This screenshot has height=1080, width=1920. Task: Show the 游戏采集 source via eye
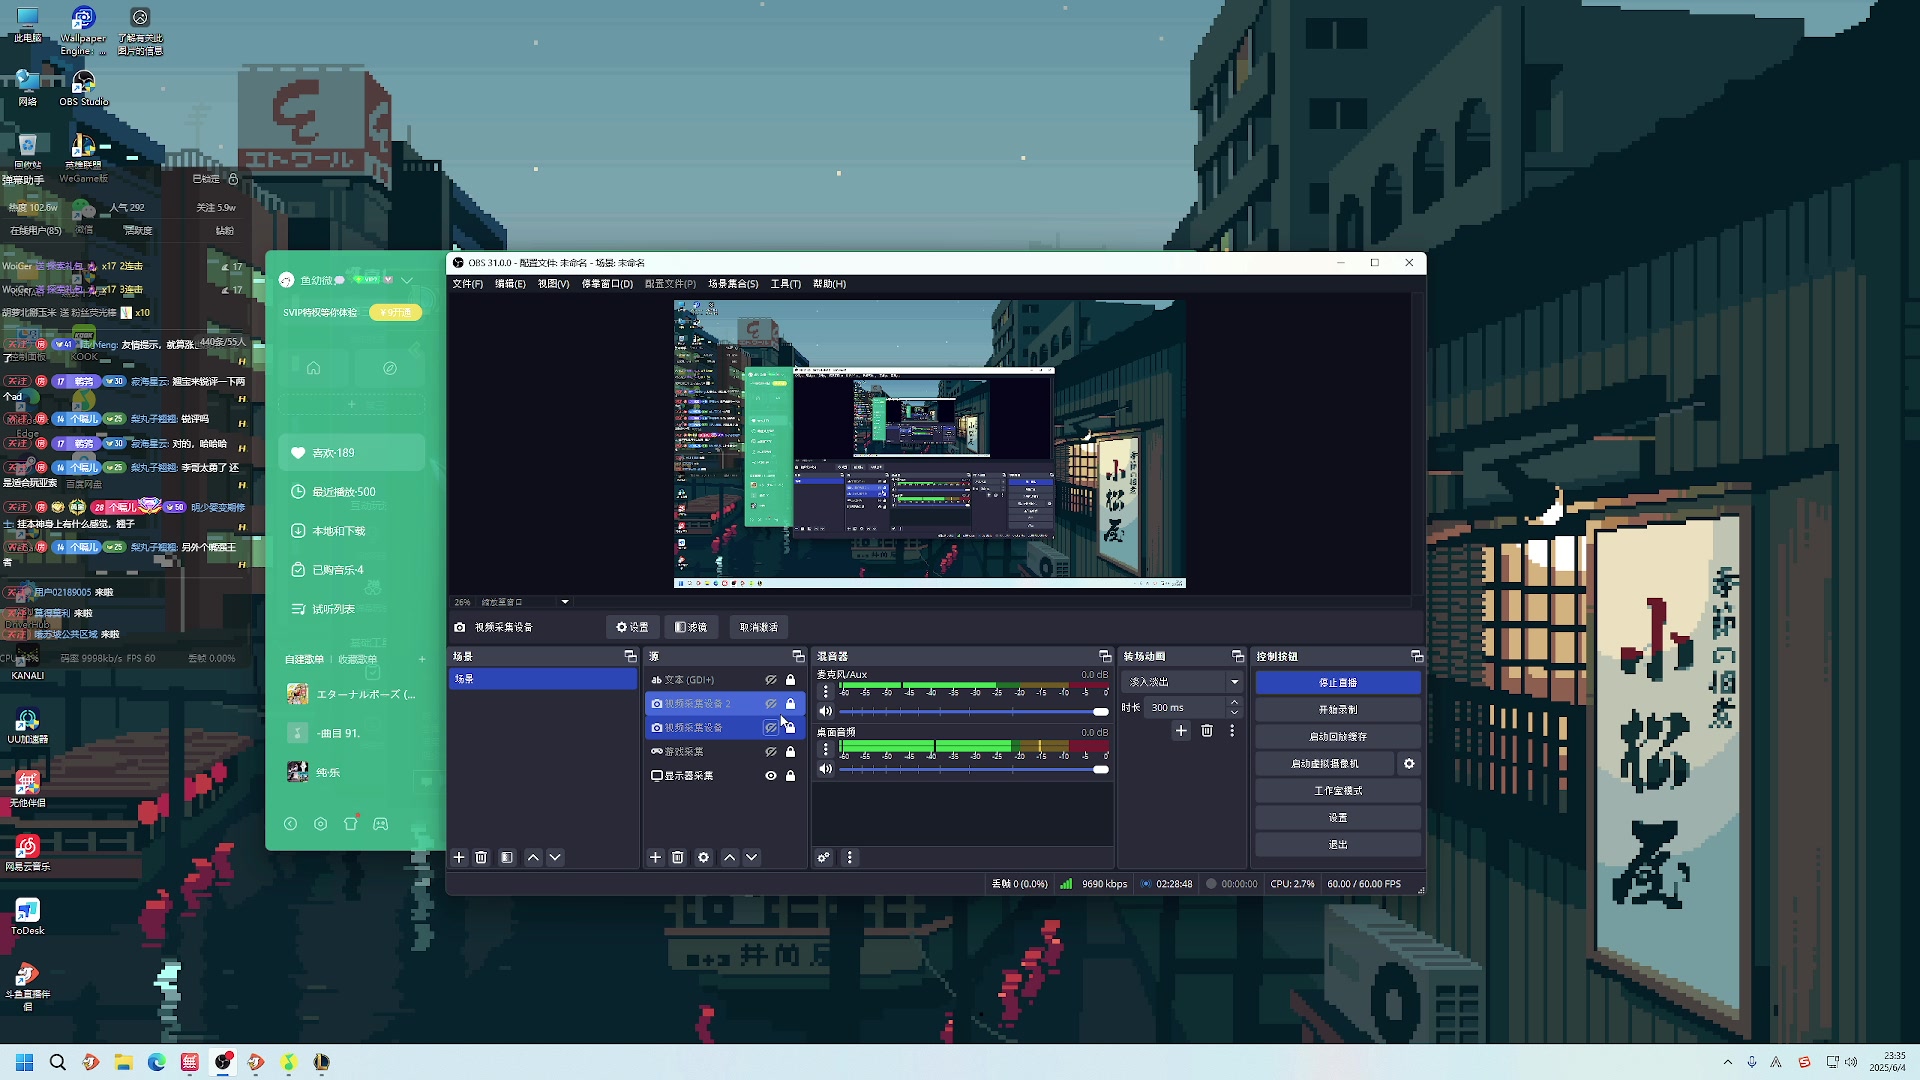pos(771,752)
